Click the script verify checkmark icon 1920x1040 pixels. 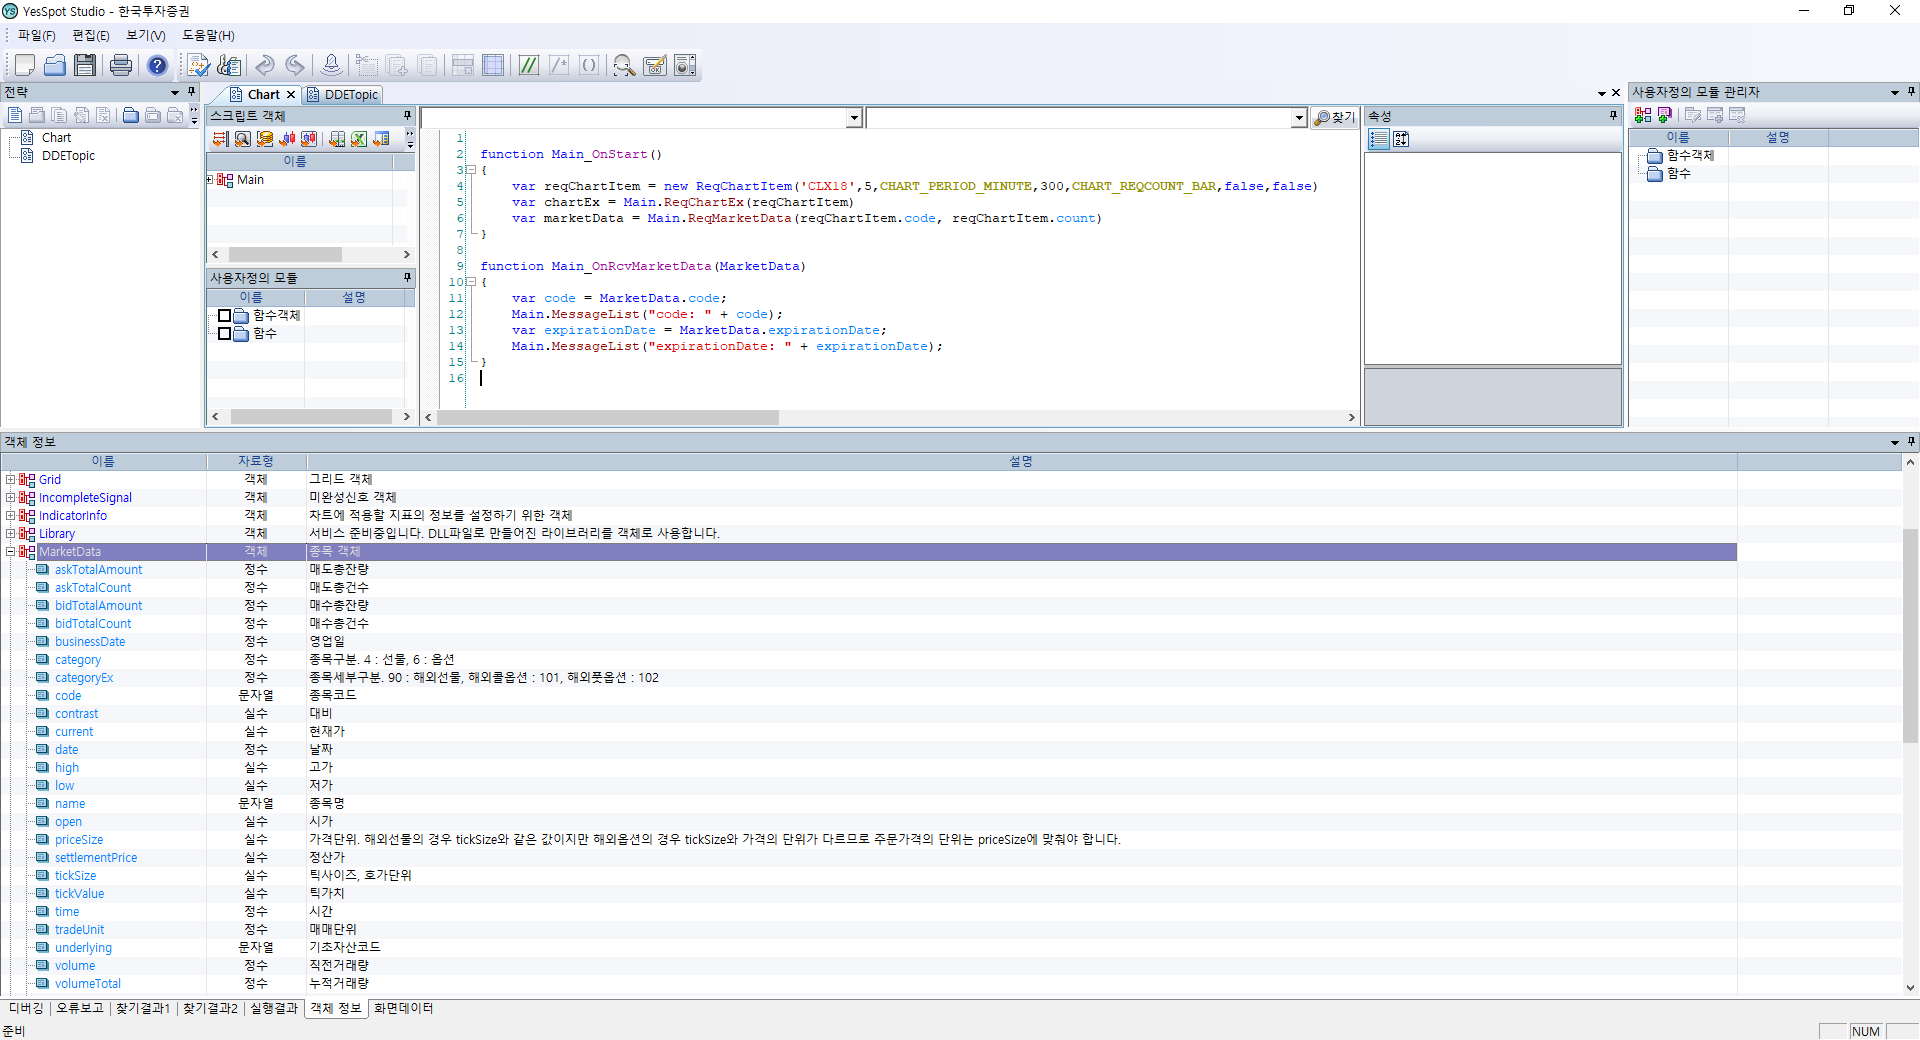coord(198,65)
